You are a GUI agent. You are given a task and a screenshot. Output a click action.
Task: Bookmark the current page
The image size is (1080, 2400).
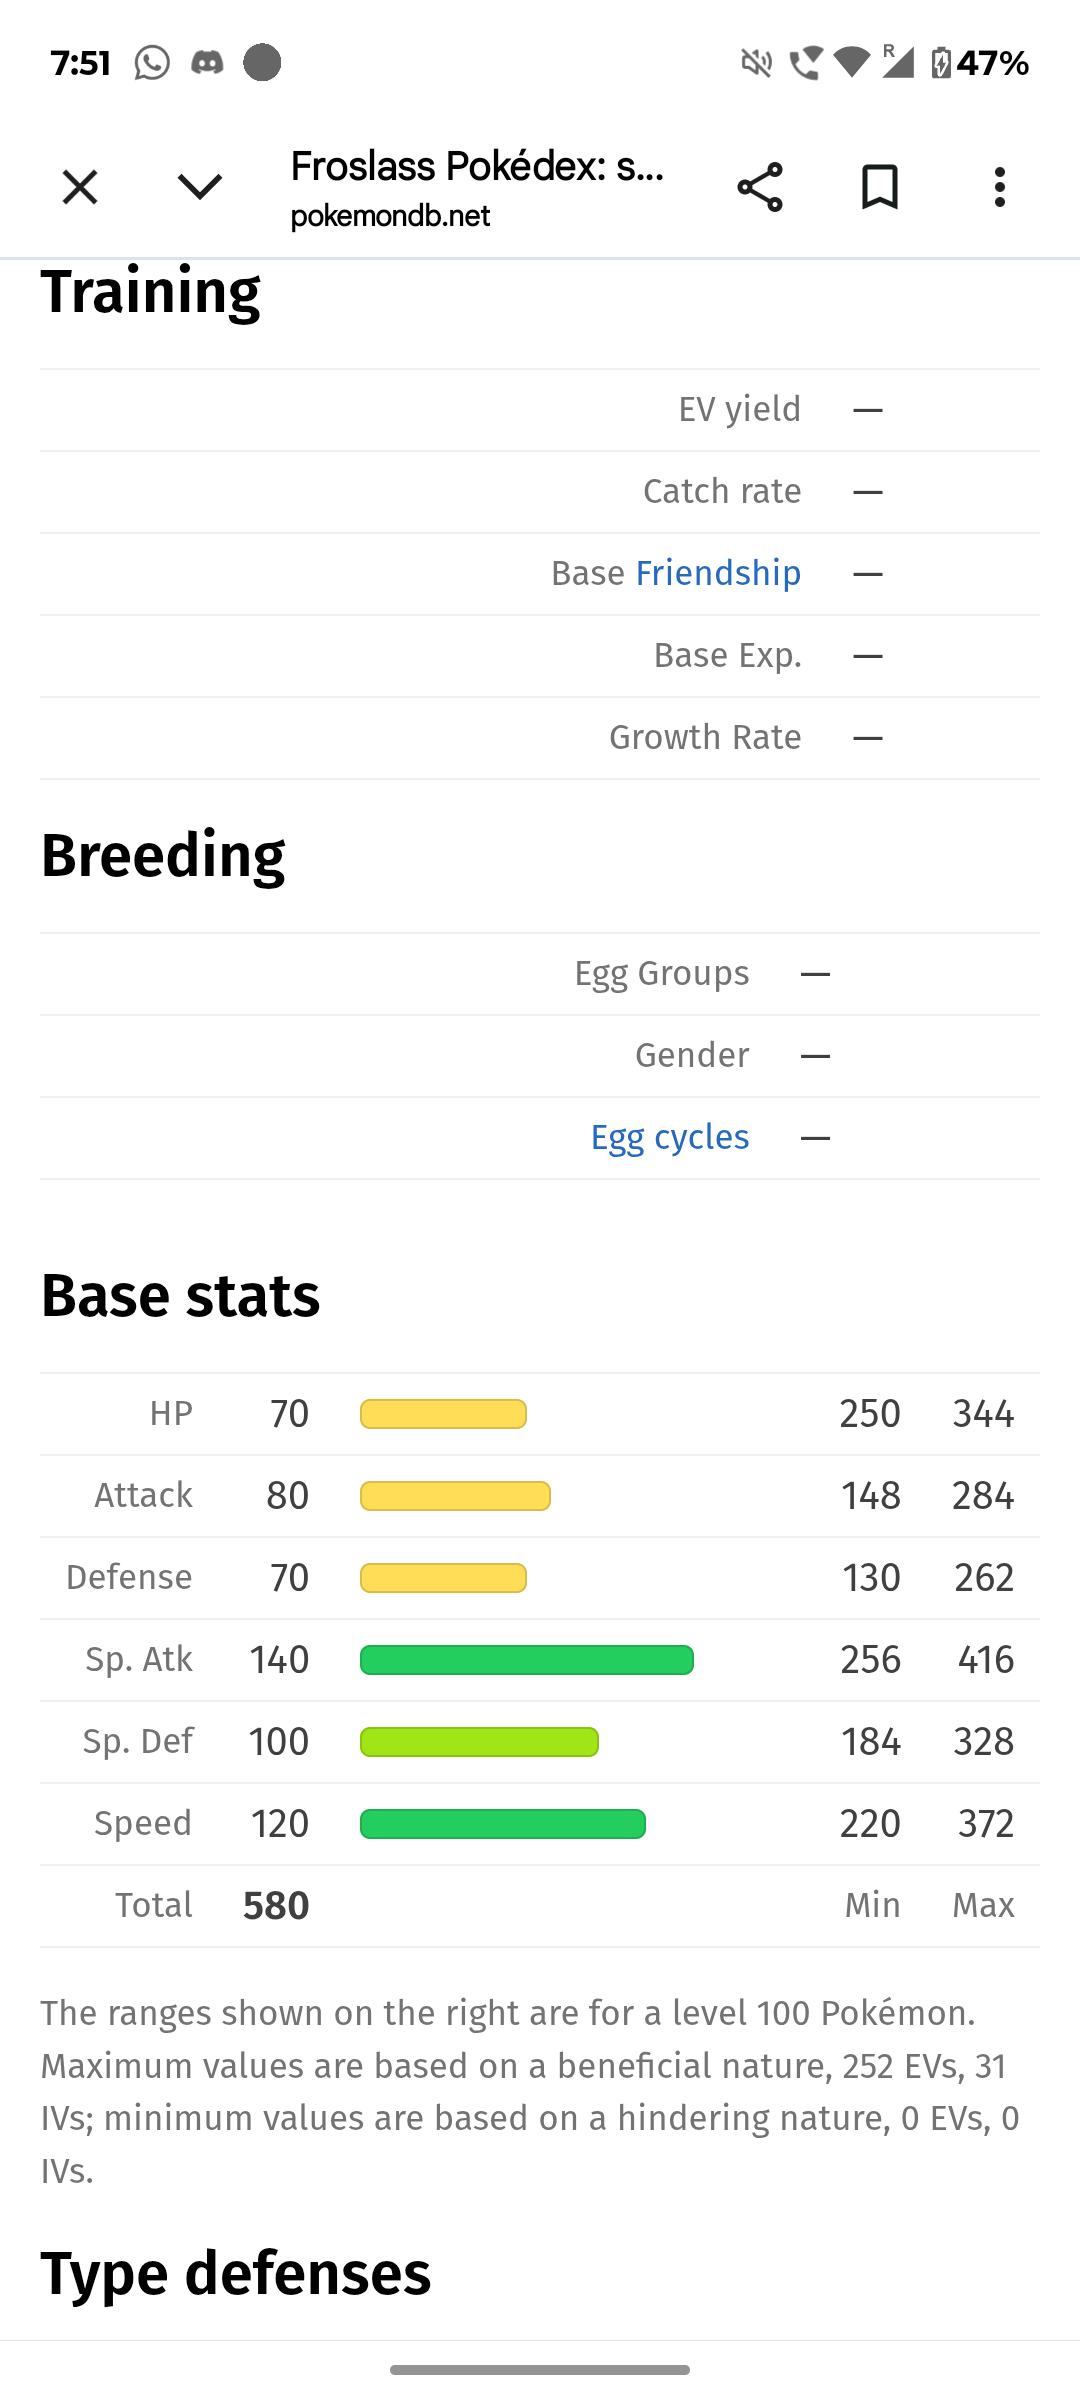coord(879,186)
